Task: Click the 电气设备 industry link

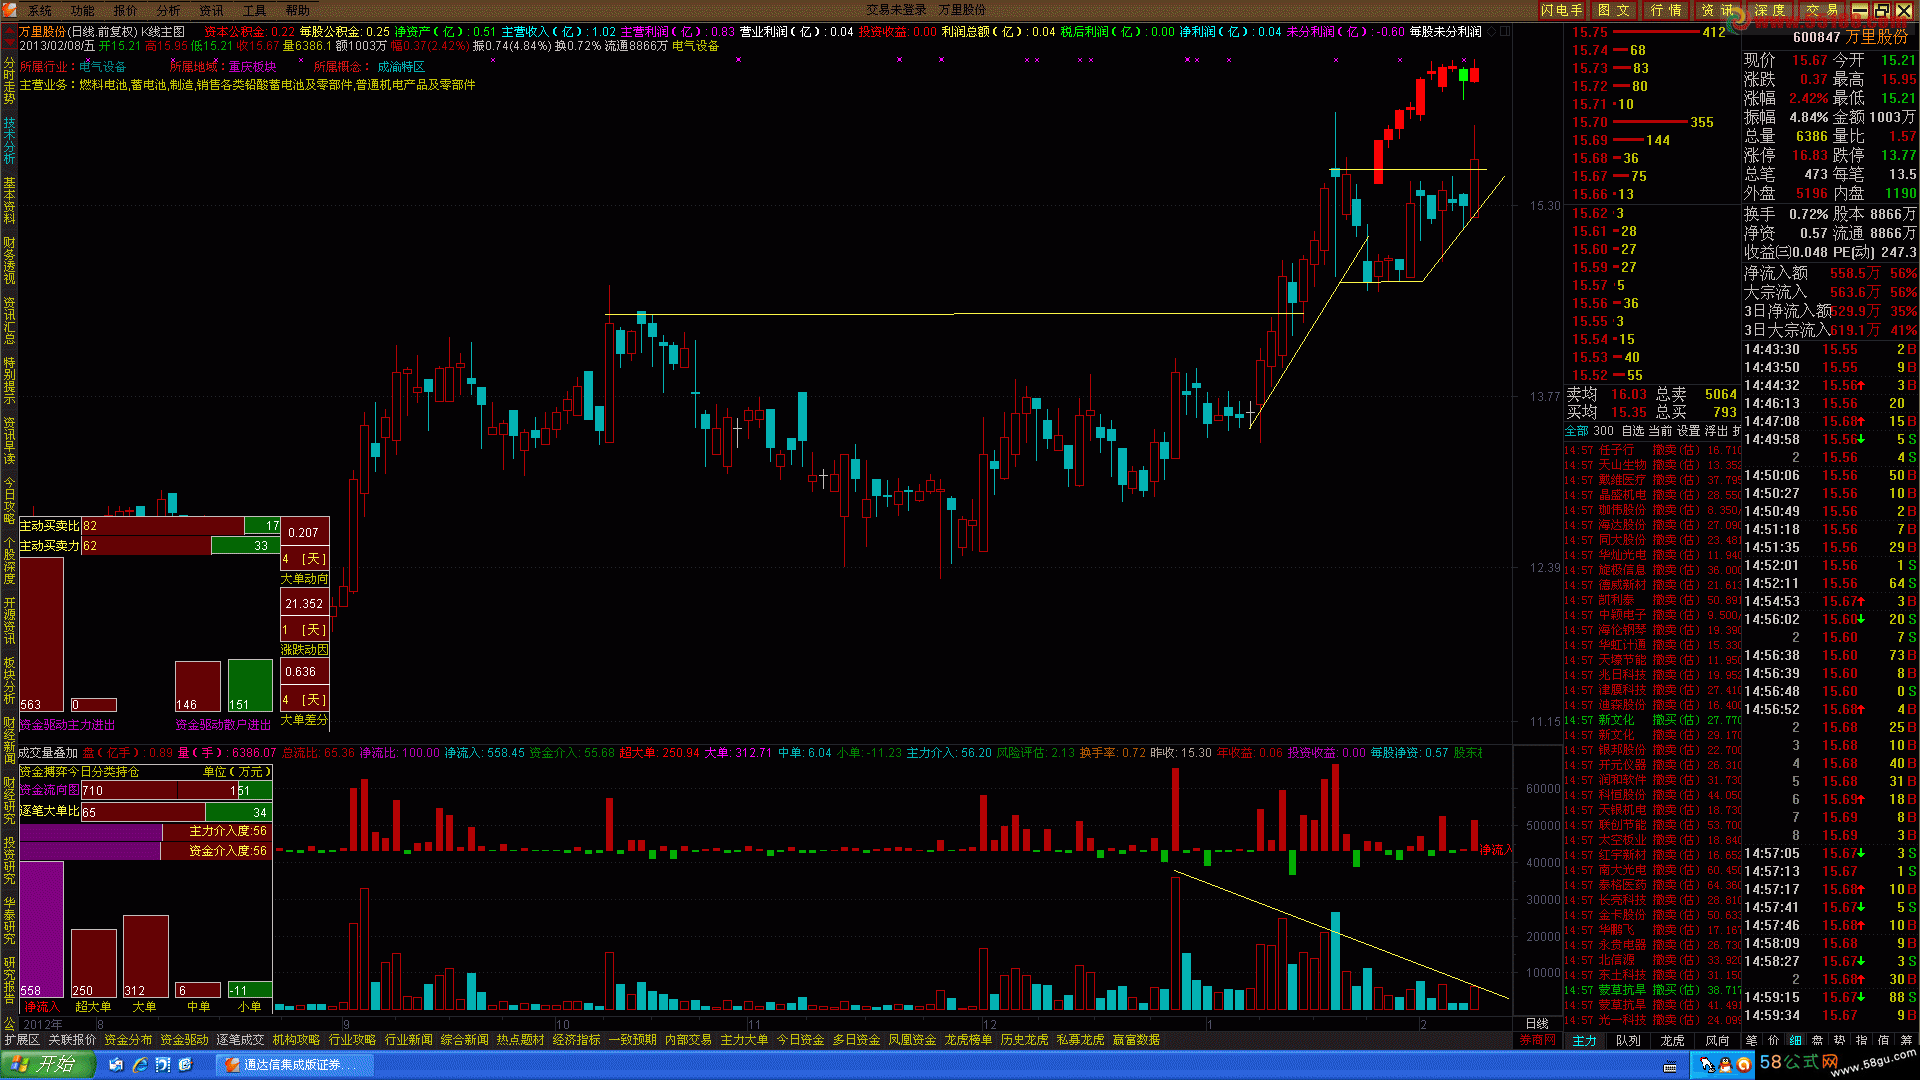Action: [x=102, y=67]
